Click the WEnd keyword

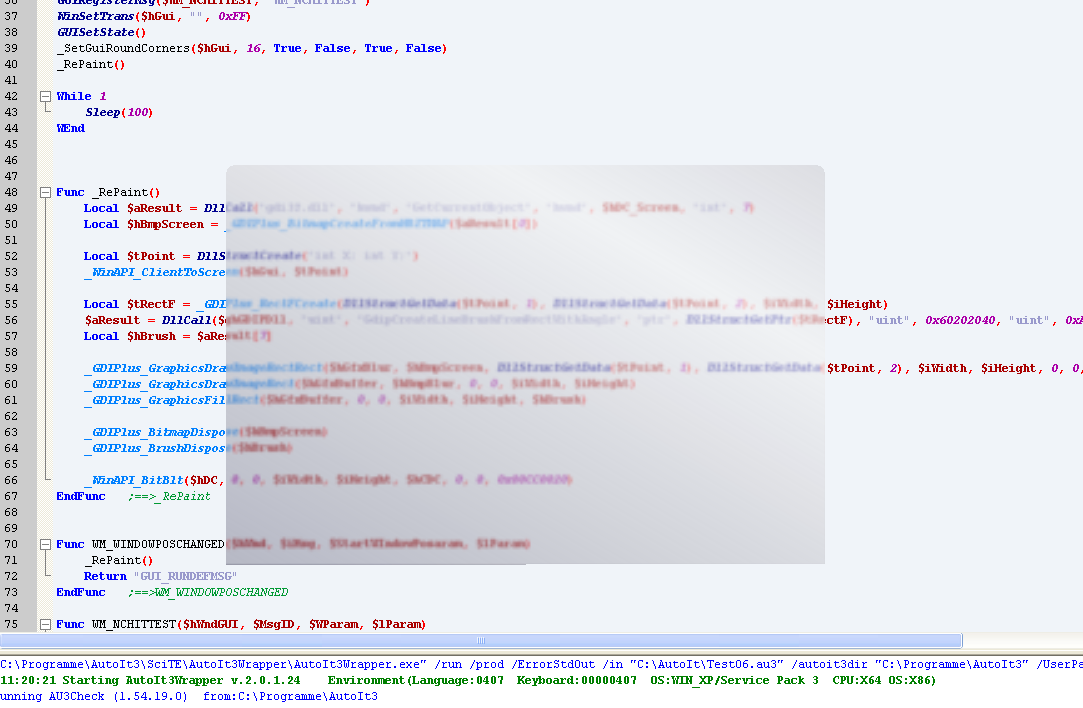(x=70, y=128)
